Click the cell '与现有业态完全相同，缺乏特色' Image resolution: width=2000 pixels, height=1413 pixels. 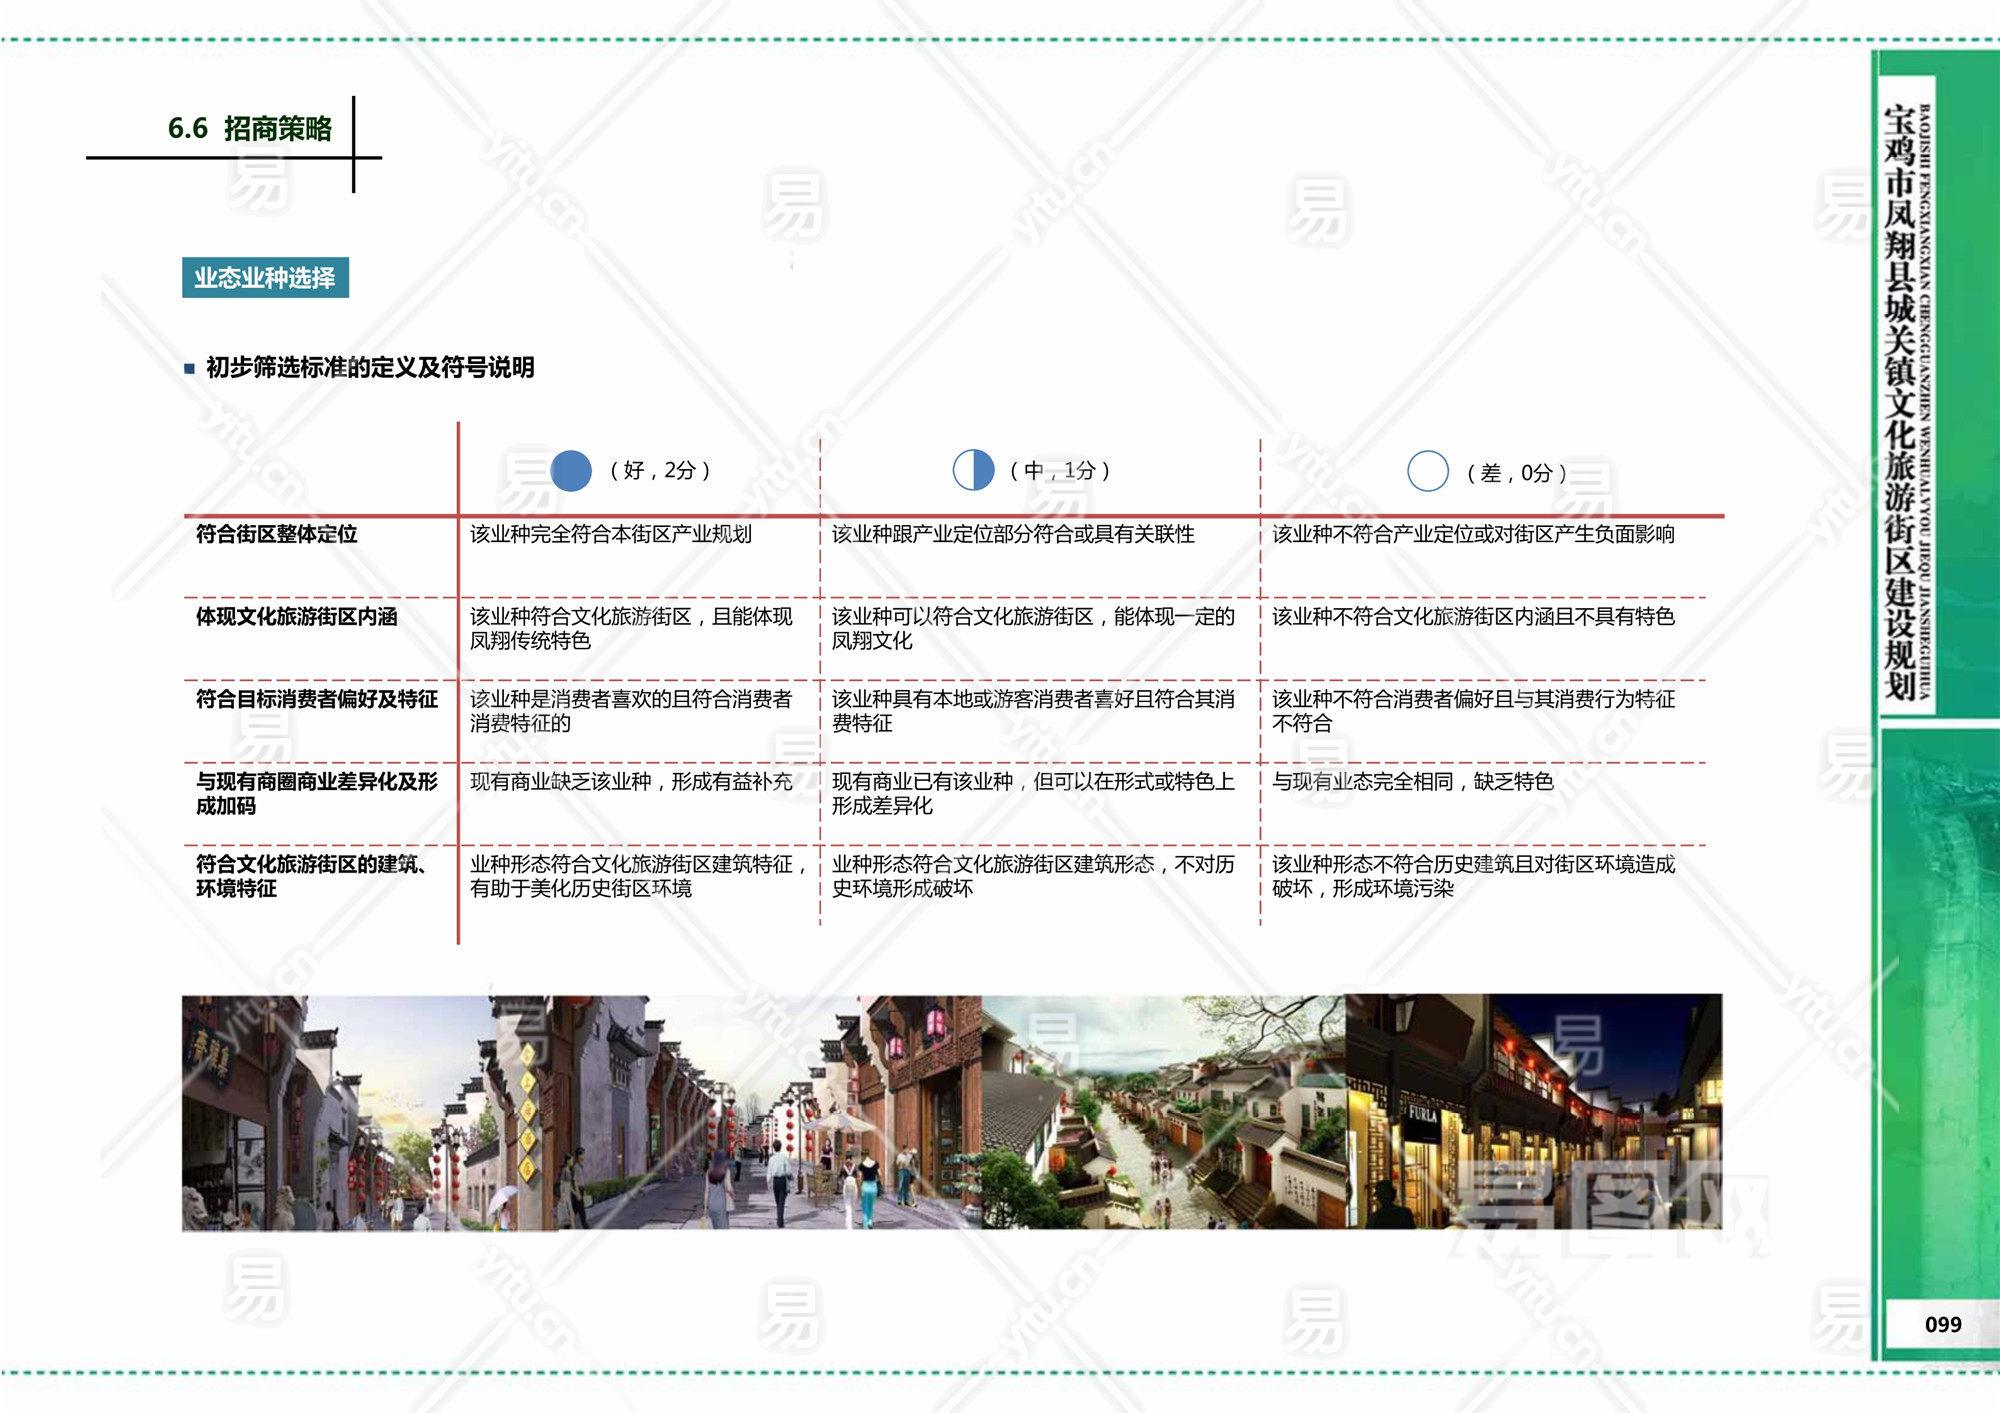click(1411, 781)
